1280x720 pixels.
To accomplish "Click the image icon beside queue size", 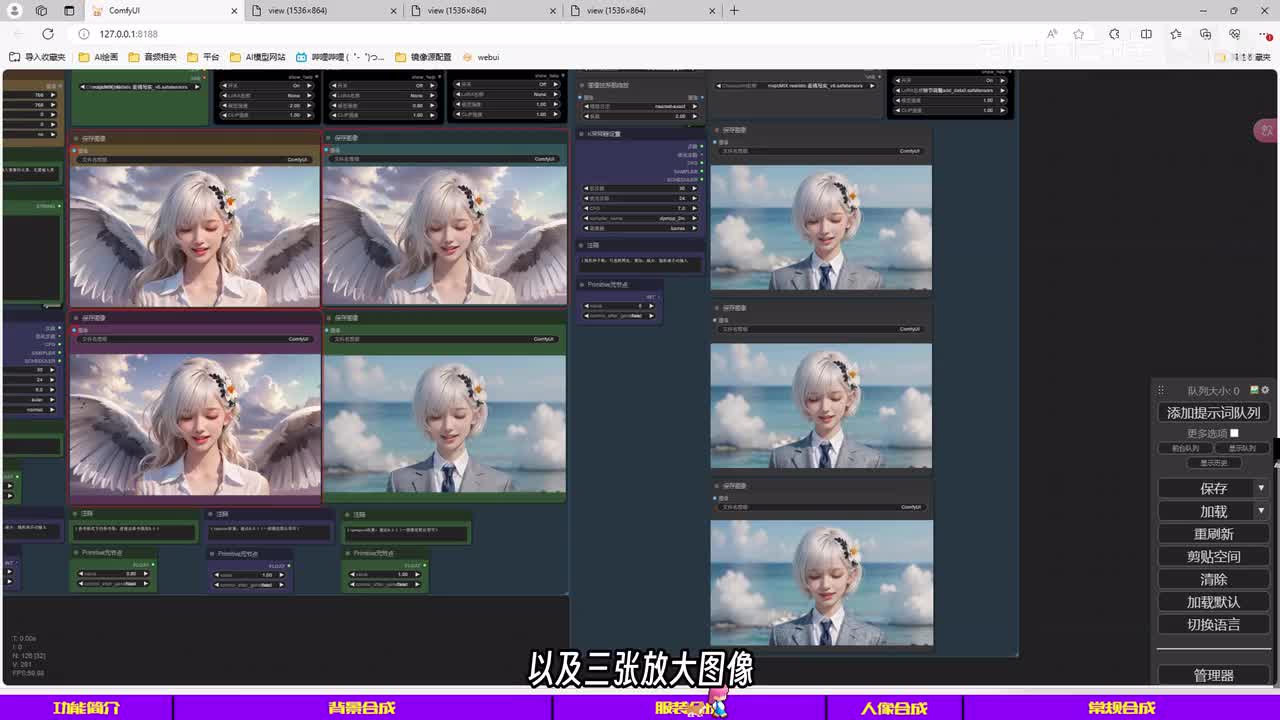I will click(x=1254, y=390).
